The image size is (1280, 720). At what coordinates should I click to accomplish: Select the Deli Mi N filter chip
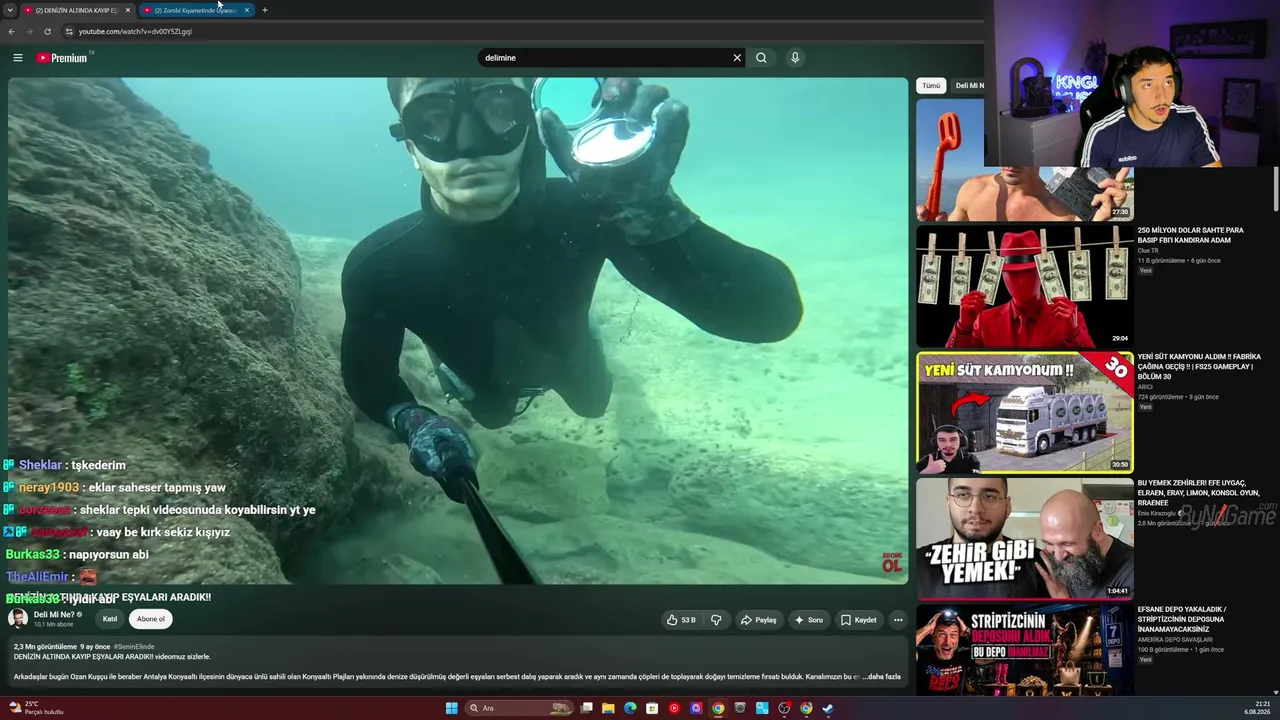tap(969, 86)
